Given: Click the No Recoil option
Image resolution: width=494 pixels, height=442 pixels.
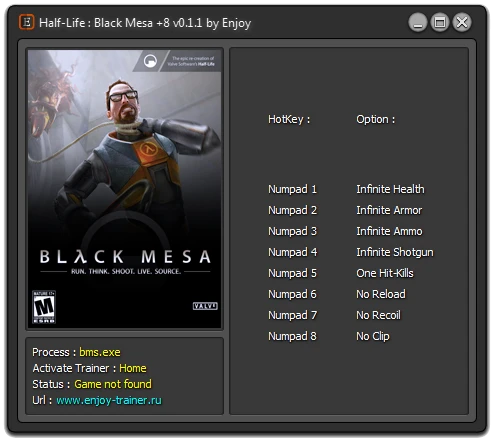Looking at the screenshot, I should pyautogui.click(x=378, y=315).
